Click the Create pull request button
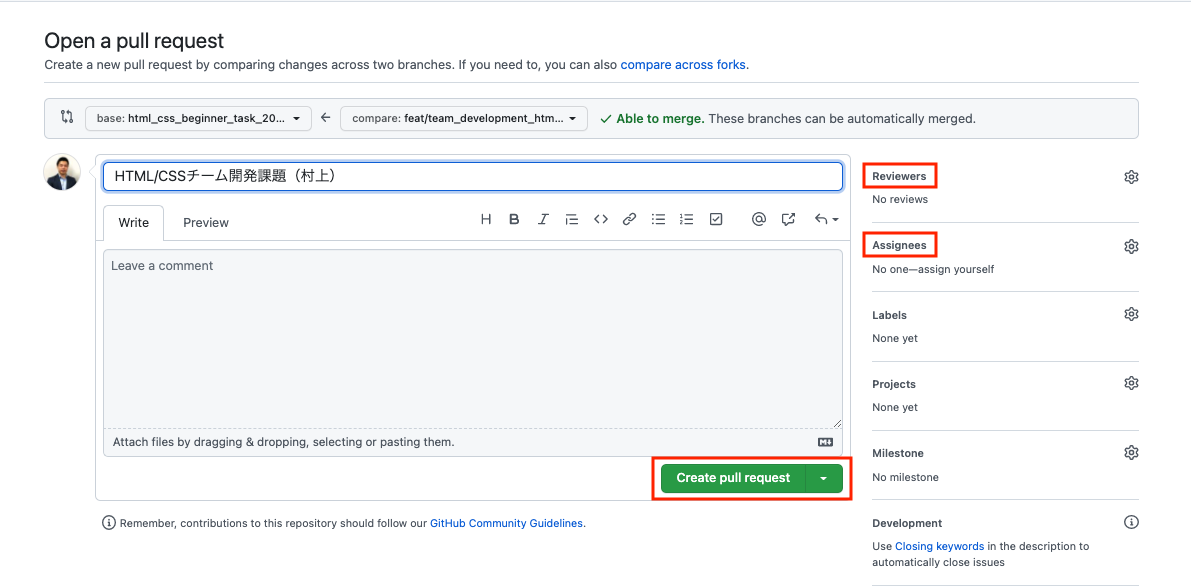The height and width of the screenshot is (586, 1191). click(x=733, y=478)
